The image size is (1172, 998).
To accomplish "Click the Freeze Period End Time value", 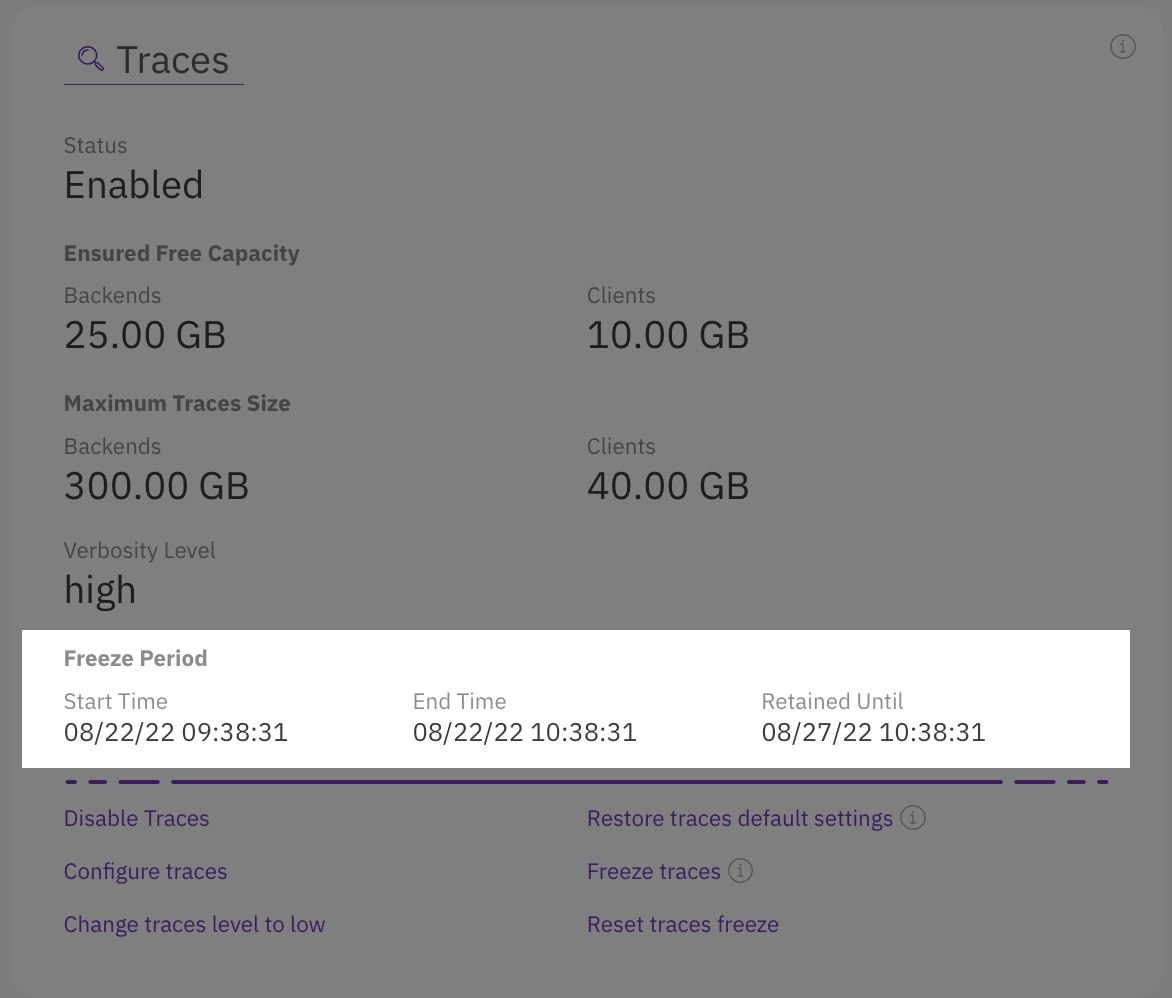I will [x=524, y=733].
